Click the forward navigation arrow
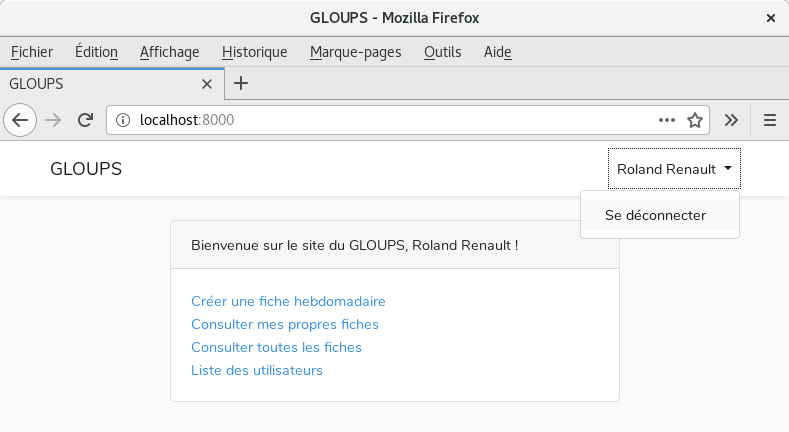 point(53,120)
